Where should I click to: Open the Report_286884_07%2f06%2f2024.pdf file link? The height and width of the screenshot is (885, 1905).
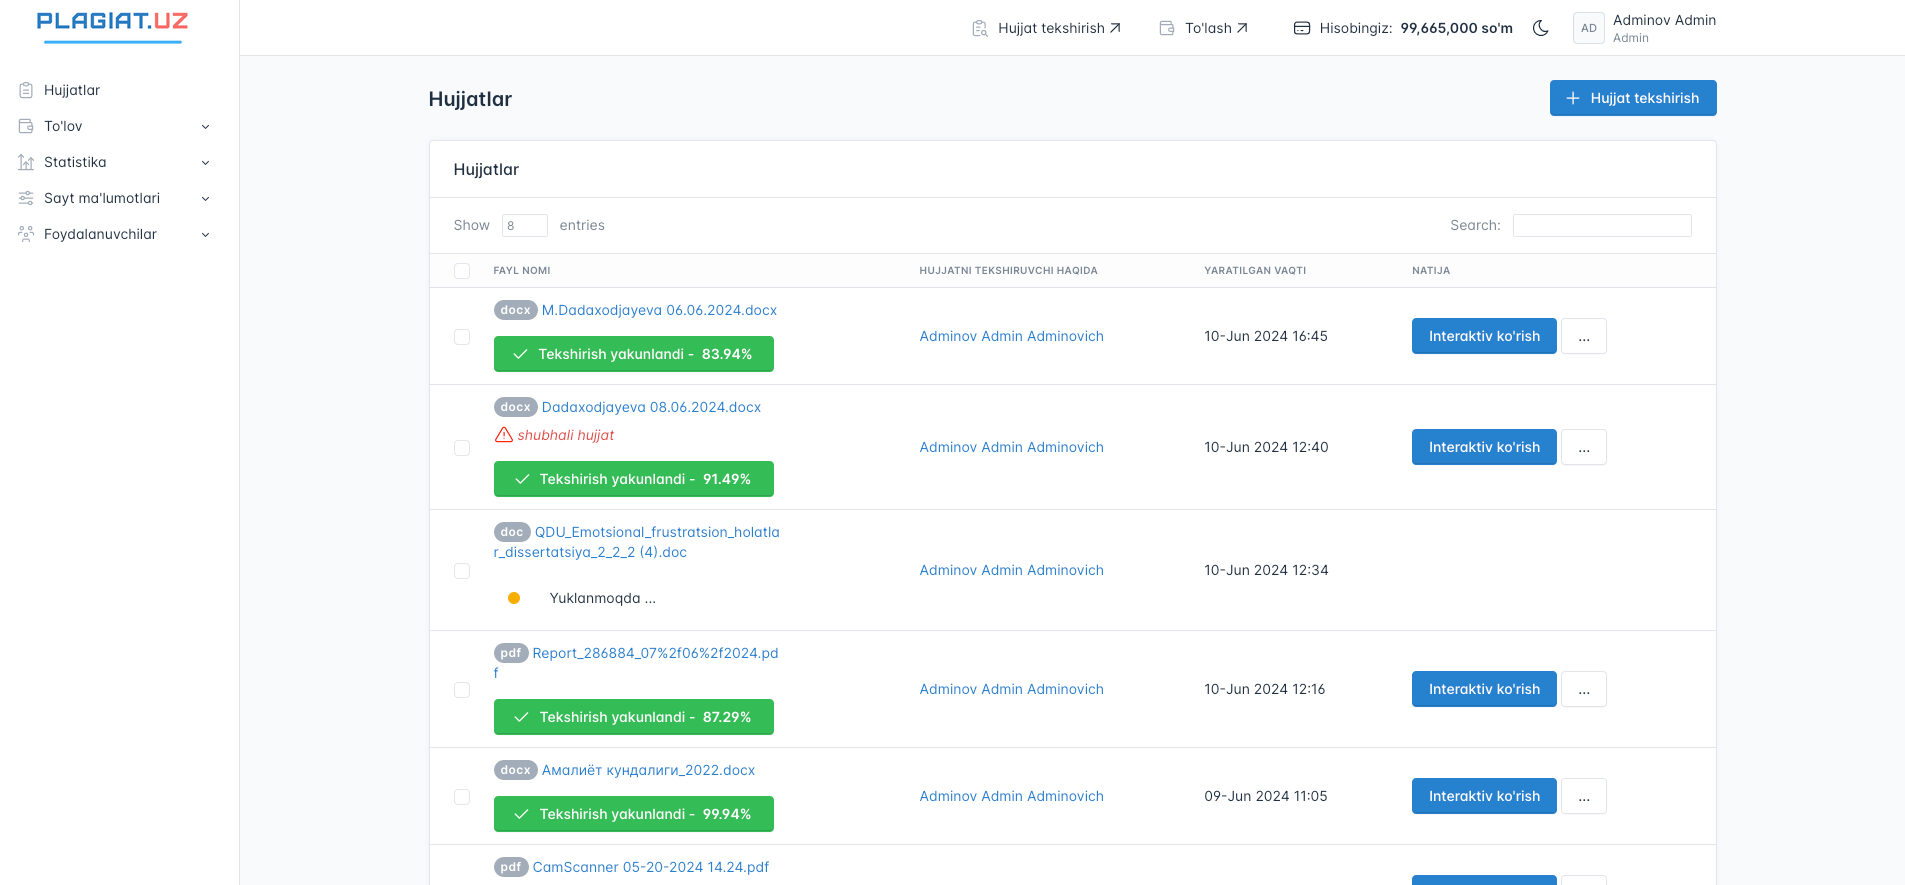637,663
